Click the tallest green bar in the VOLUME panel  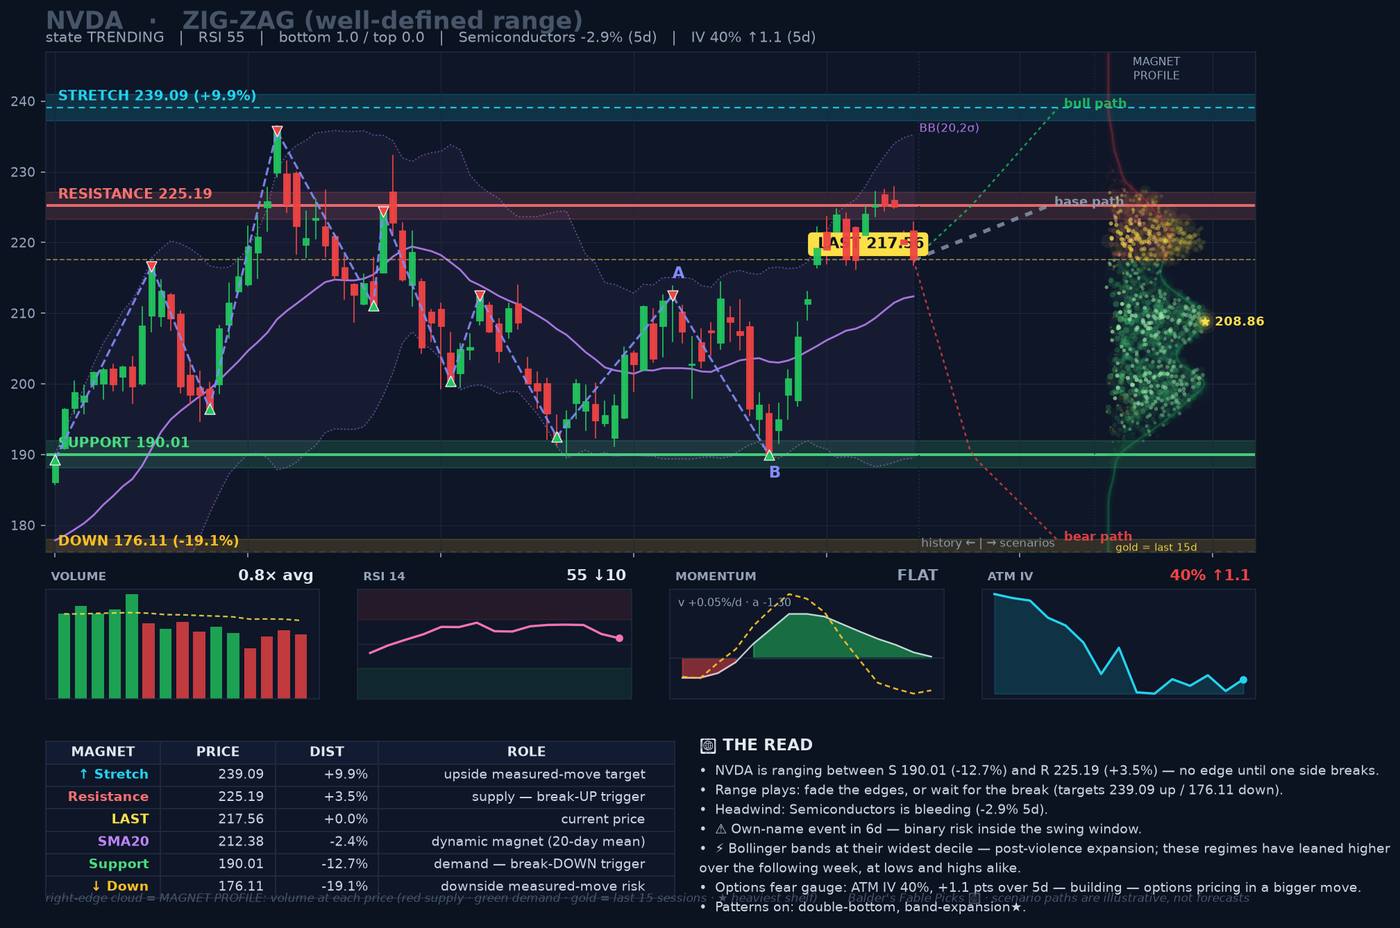point(132,646)
